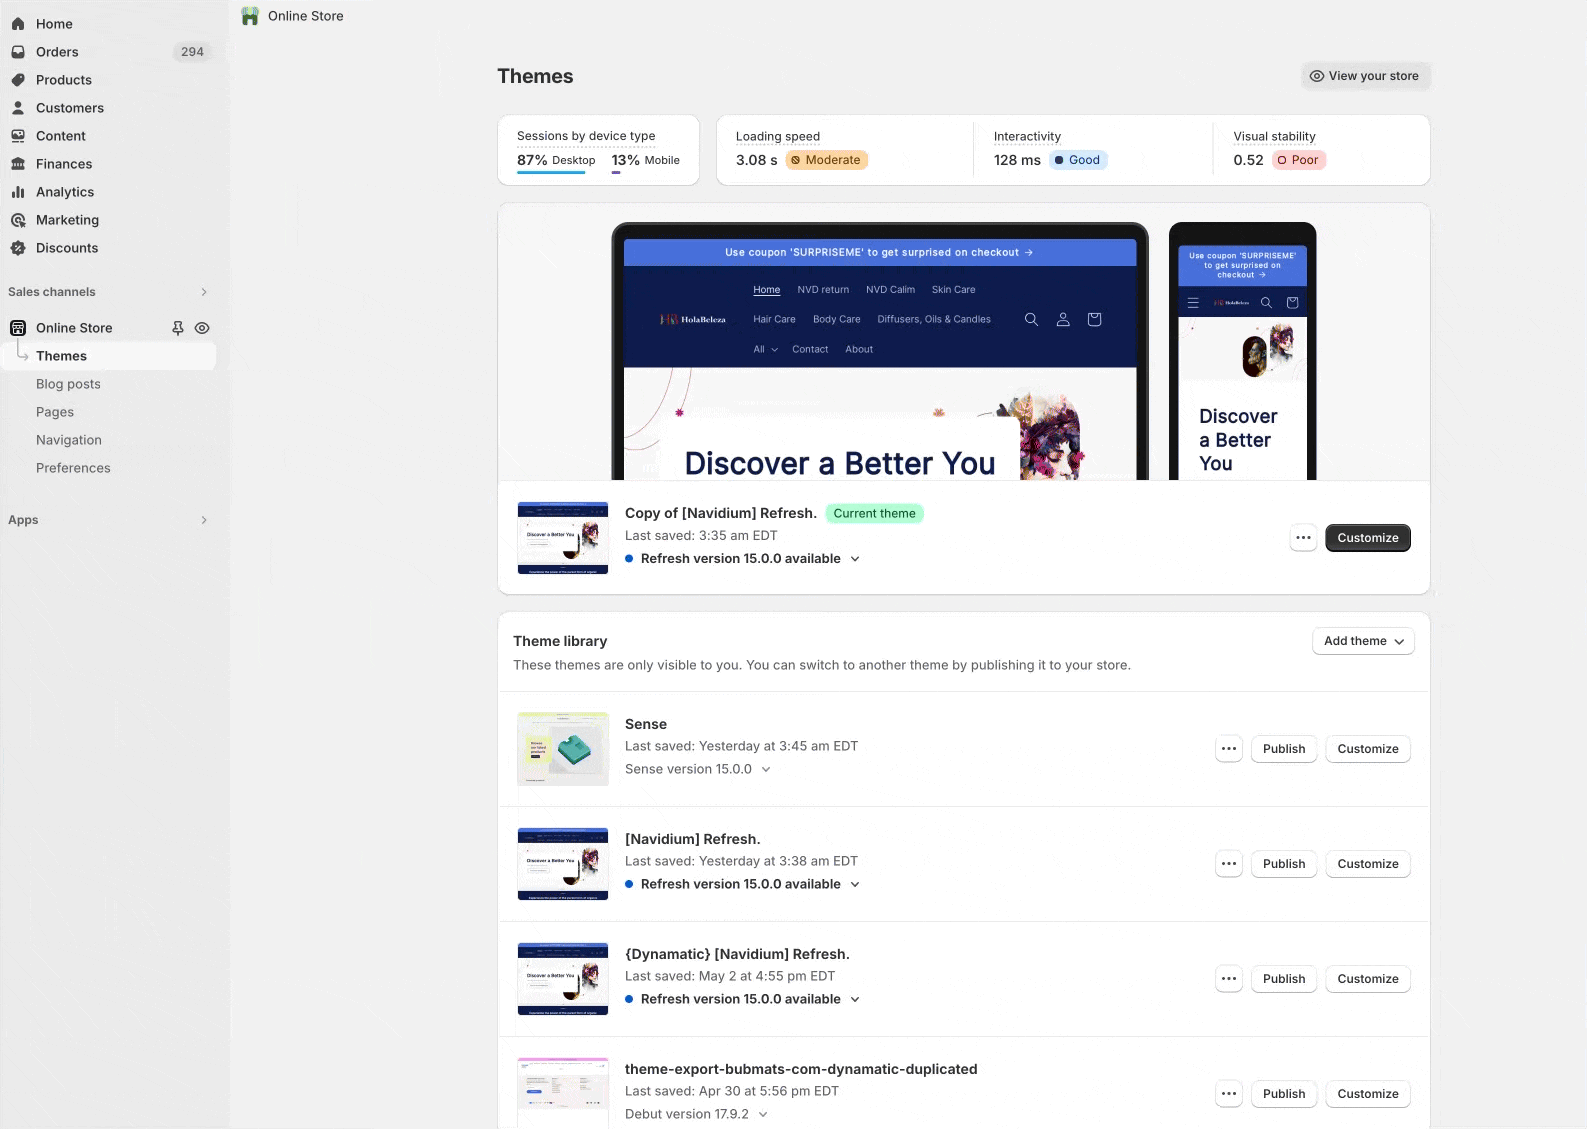Click the coupon announcement bar in desktop preview
Image resolution: width=1587 pixels, height=1129 pixels.
(880, 252)
